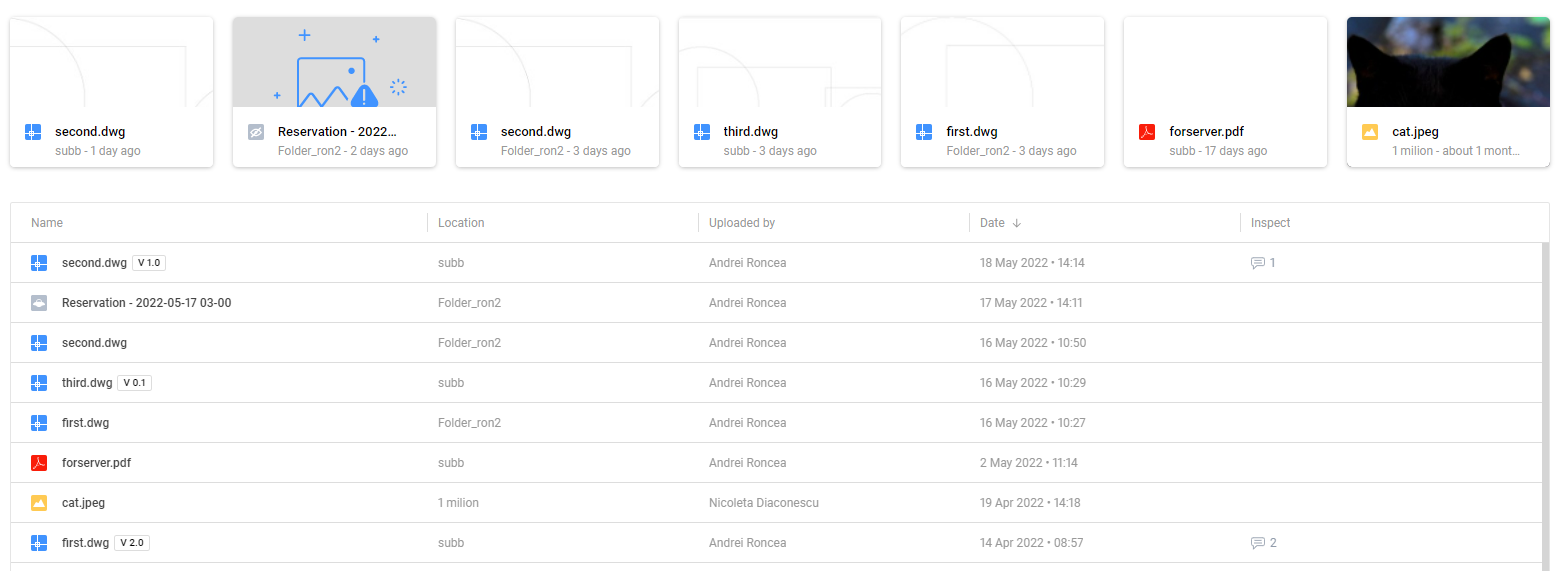This screenshot has width=1560, height=571.
Task: Click the Location column header
Action: click(x=461, y=223)
